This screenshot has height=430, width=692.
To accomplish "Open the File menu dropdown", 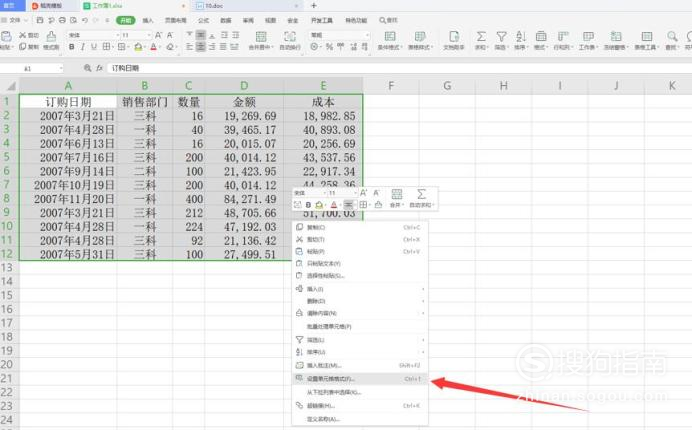I will click(15, 20).
